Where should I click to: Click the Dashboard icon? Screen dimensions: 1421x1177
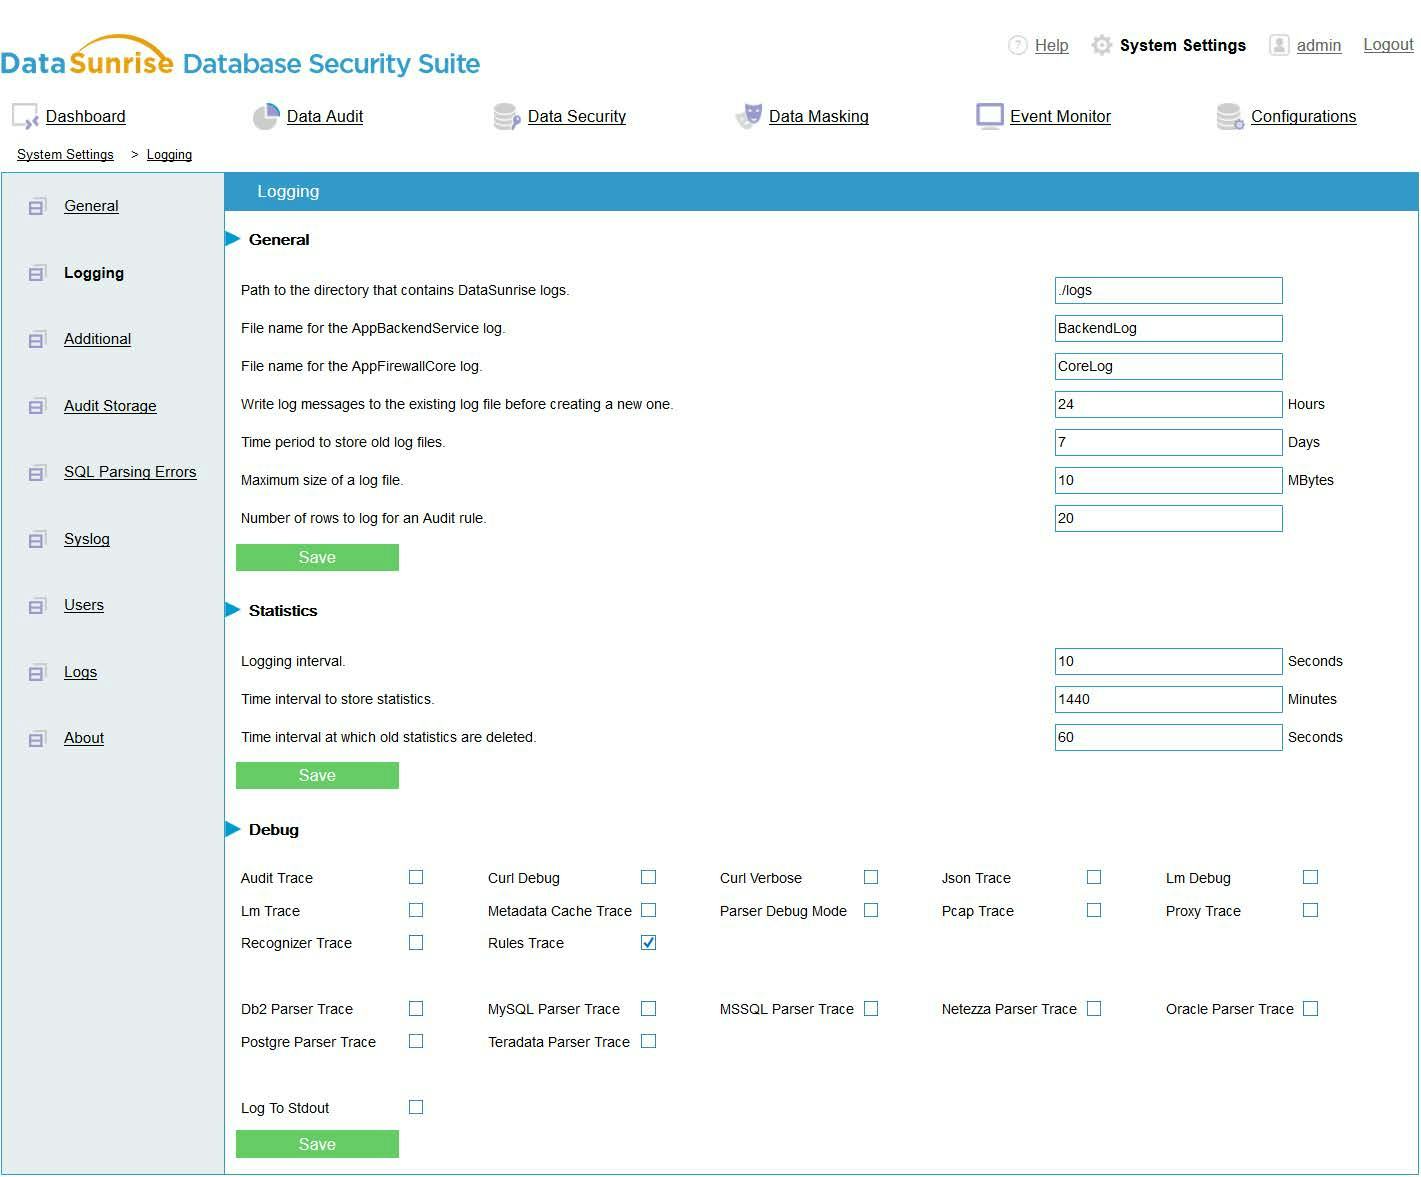[24, 116]
